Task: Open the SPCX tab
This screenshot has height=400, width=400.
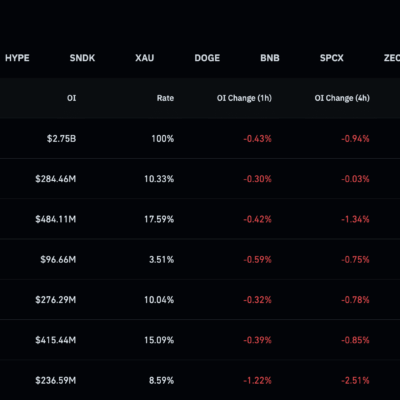Action: pos(332,58)
